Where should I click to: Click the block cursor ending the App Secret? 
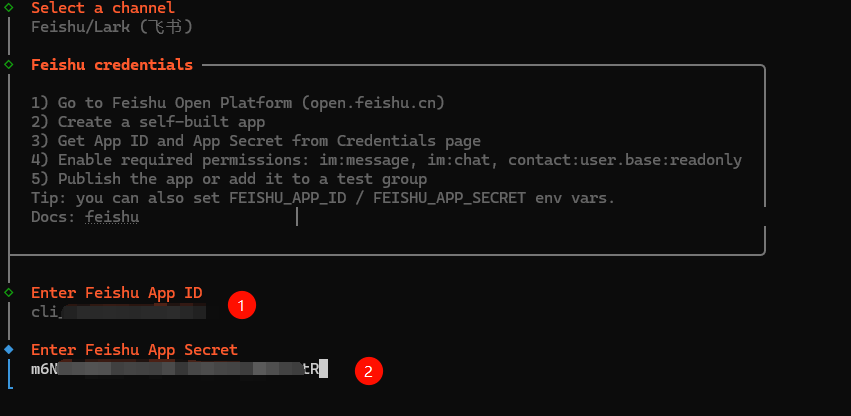[x=323, y=368]
